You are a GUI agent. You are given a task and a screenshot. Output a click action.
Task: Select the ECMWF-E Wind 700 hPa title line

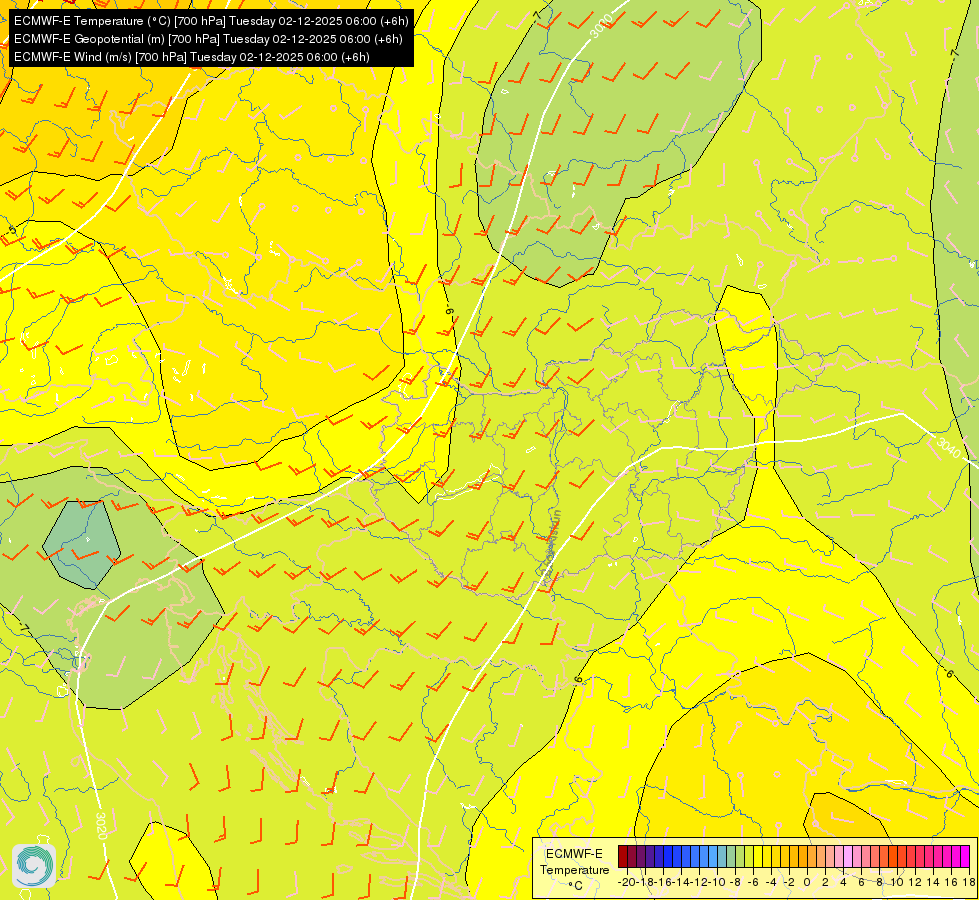coord(192,57)
